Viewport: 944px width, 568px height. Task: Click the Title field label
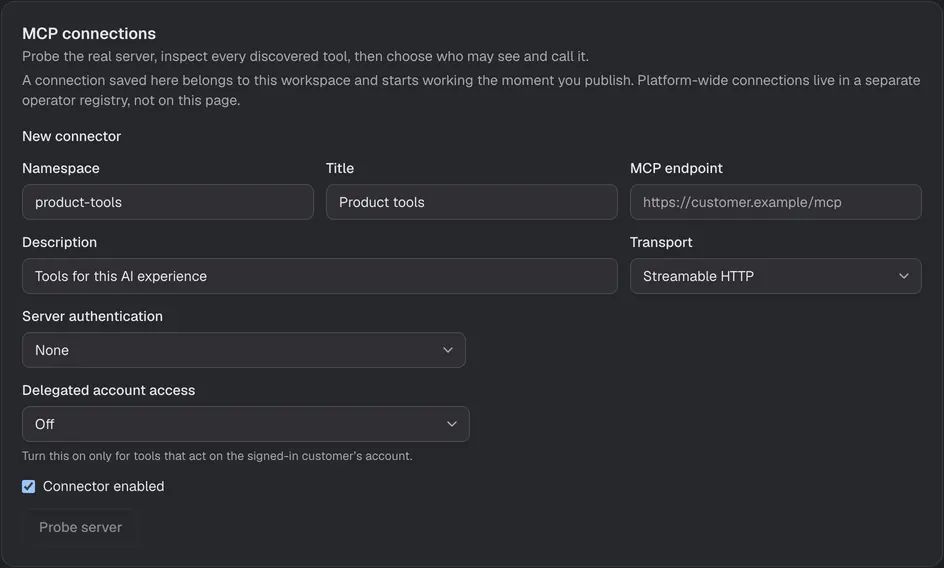[x=340, y=169]
